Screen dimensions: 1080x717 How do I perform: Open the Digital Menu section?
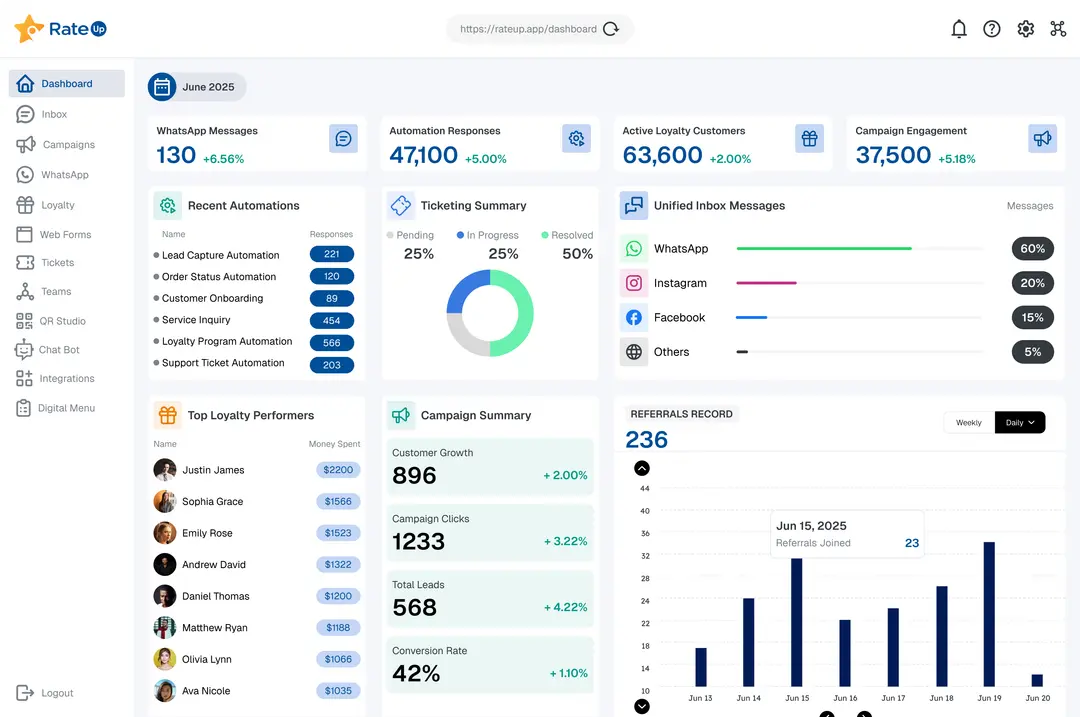click(x=66, y=407)
